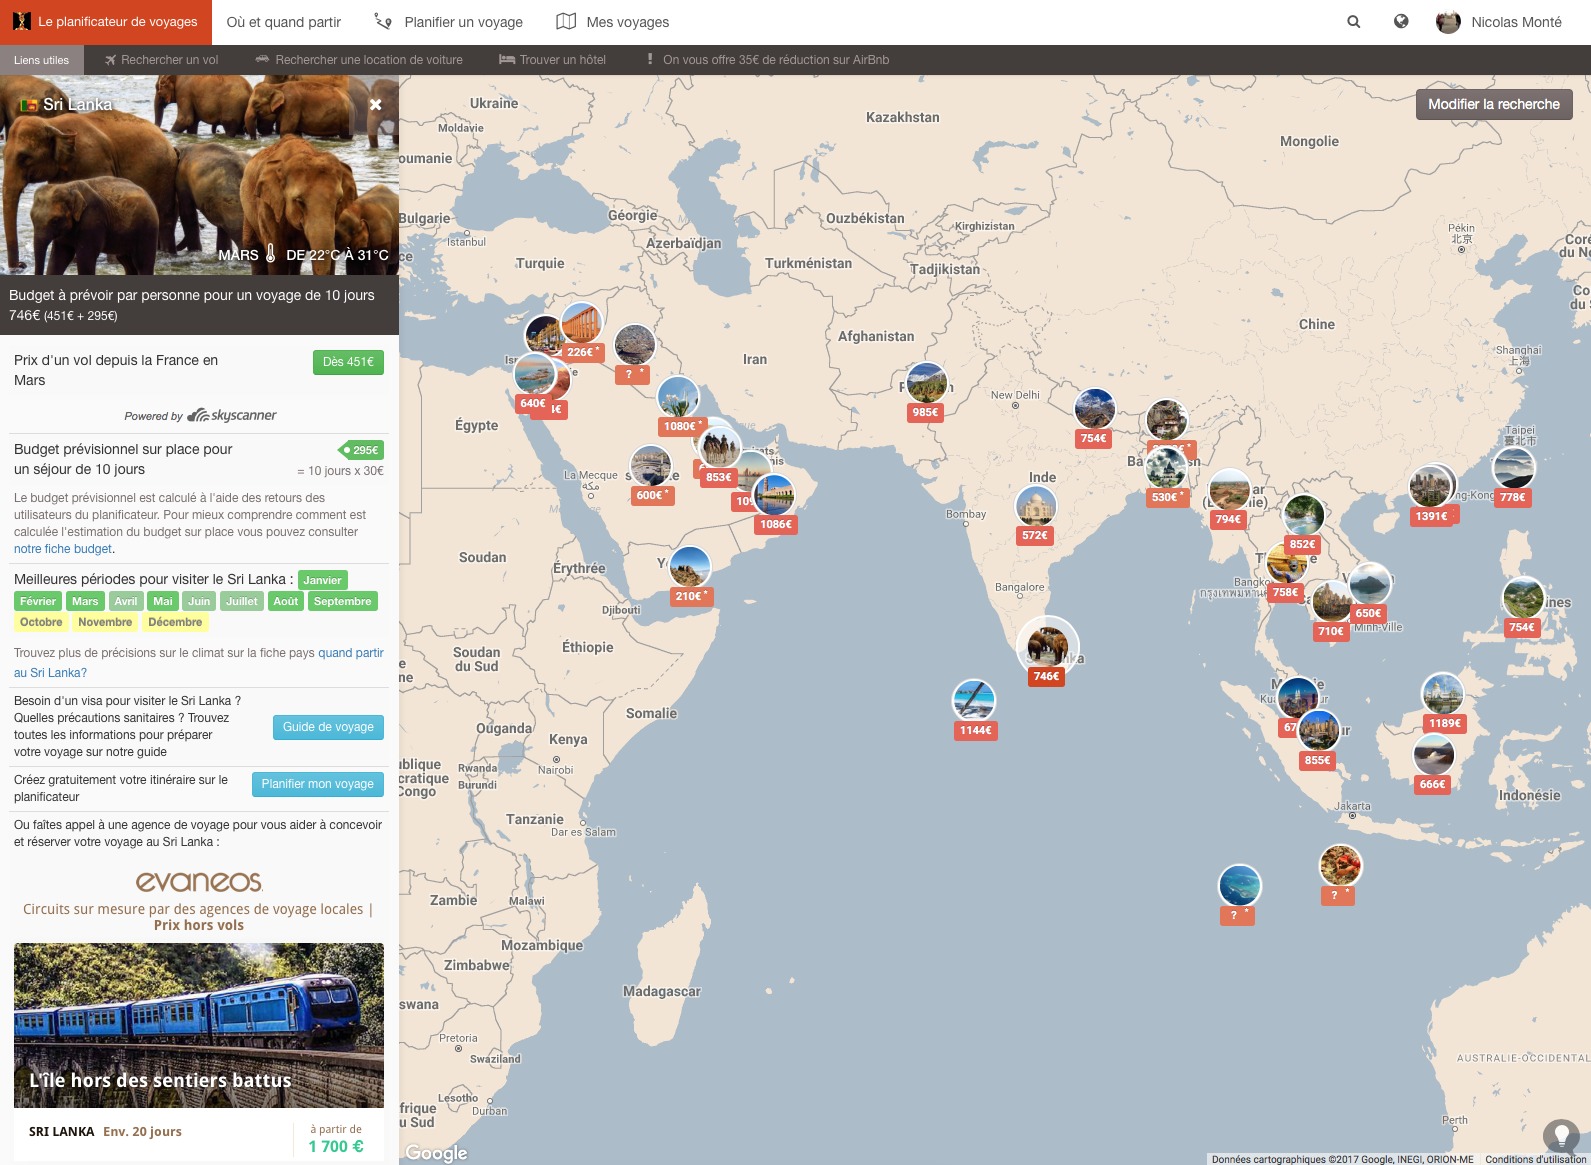Open the globe language icon
This screenshot has width=1591, height=1165.
(x=1401, y=21)
